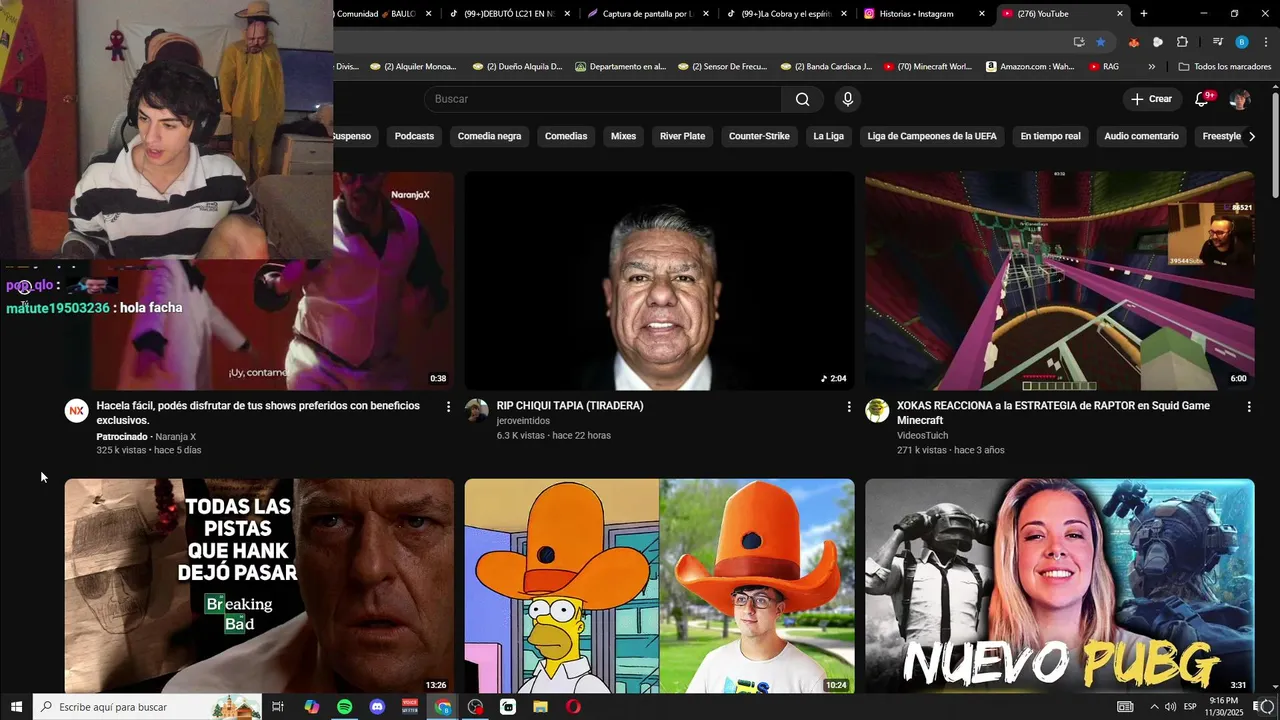Focus the YouTube Buscar search field
The height and width of the screenshot is (720, 1280).
[603, 99]
